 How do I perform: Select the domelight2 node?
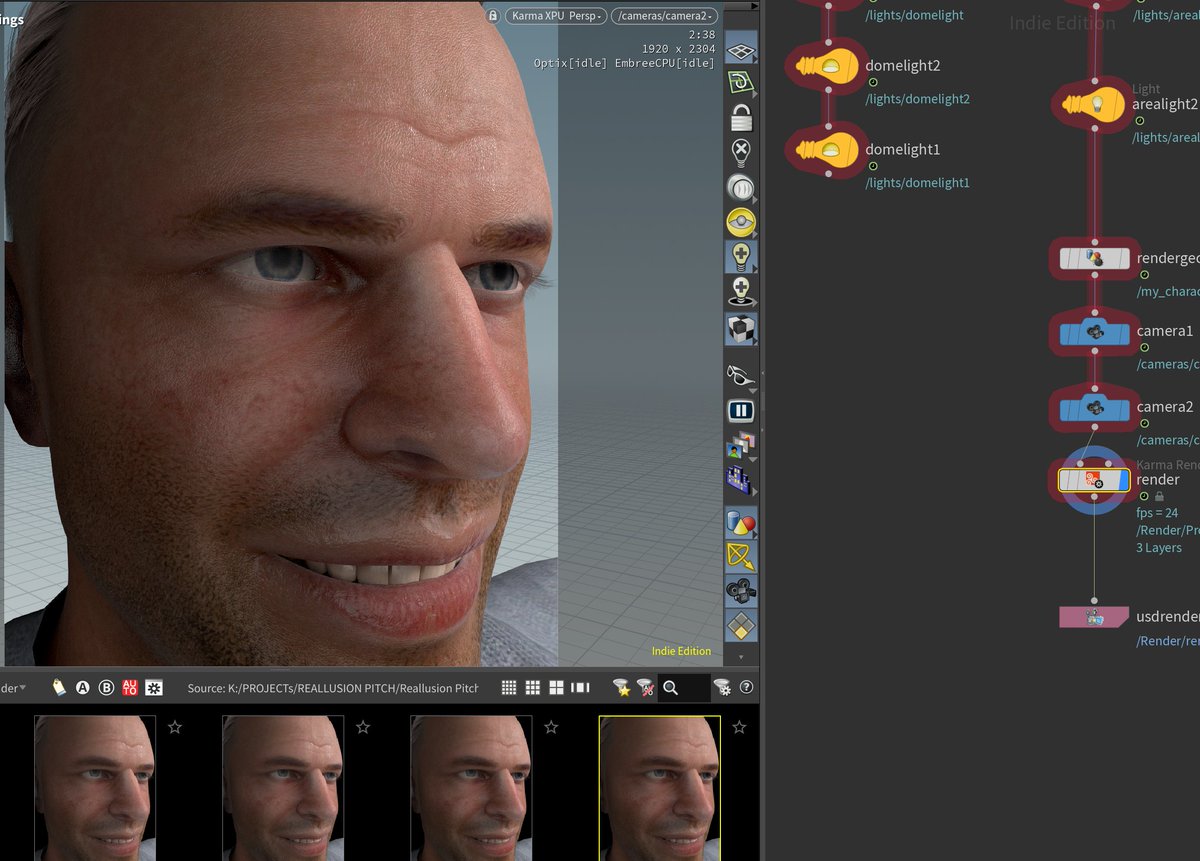pos(828,67)
